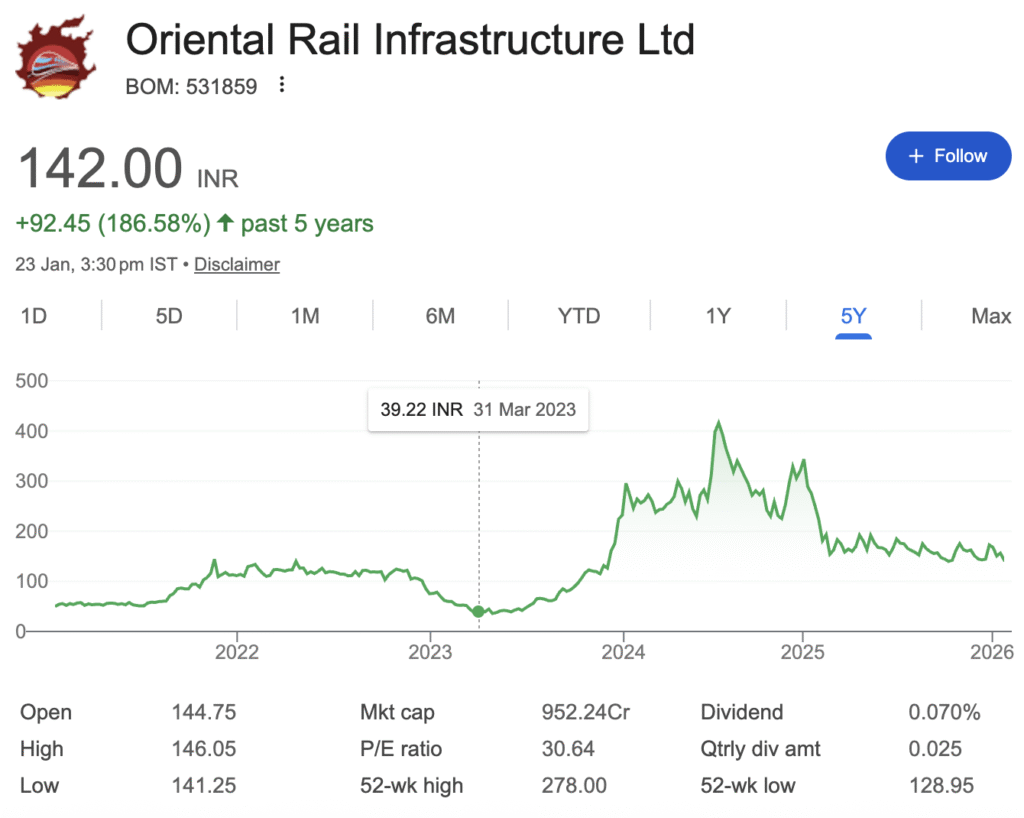Open the Disclaimer link
Screen dimensions: 1024x818
(x=237, y=265)
